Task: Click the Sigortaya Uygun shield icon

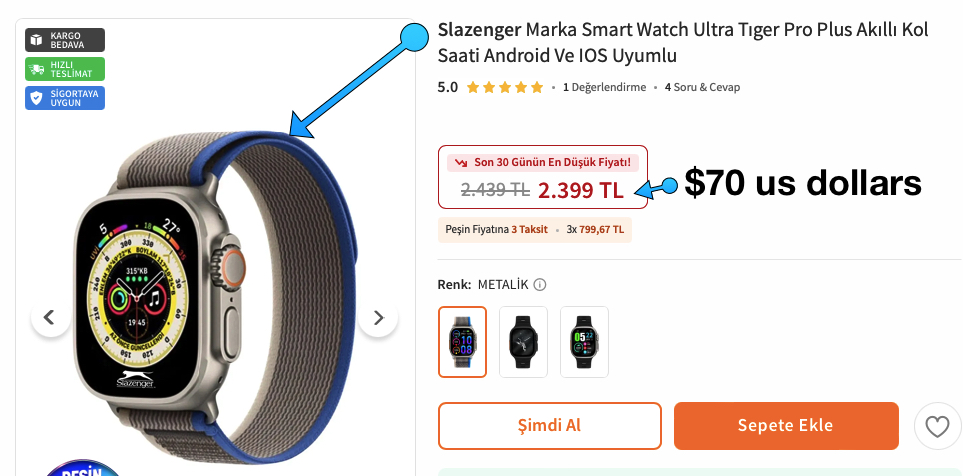Action: 37,98
